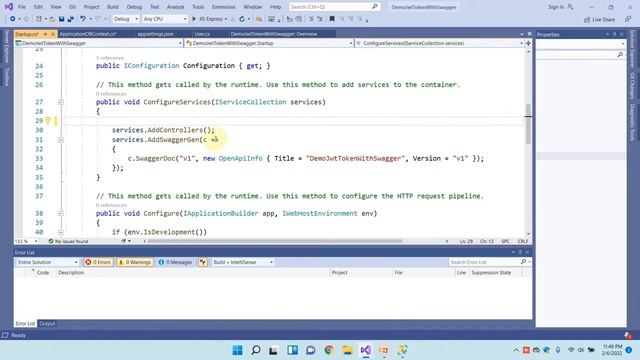Switch to the Output tab
The width and height of the screenshot is (640, 360).
point(47,324)
